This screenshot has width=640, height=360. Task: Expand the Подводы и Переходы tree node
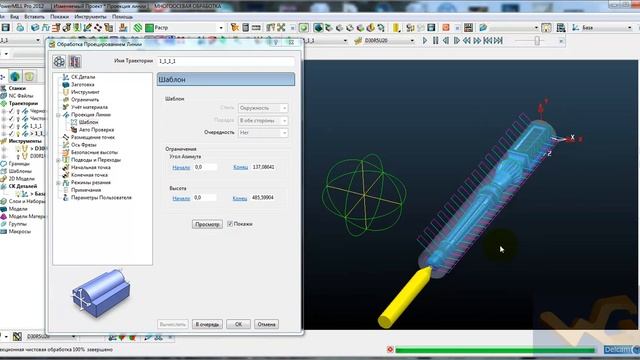[x=58, y=160]
